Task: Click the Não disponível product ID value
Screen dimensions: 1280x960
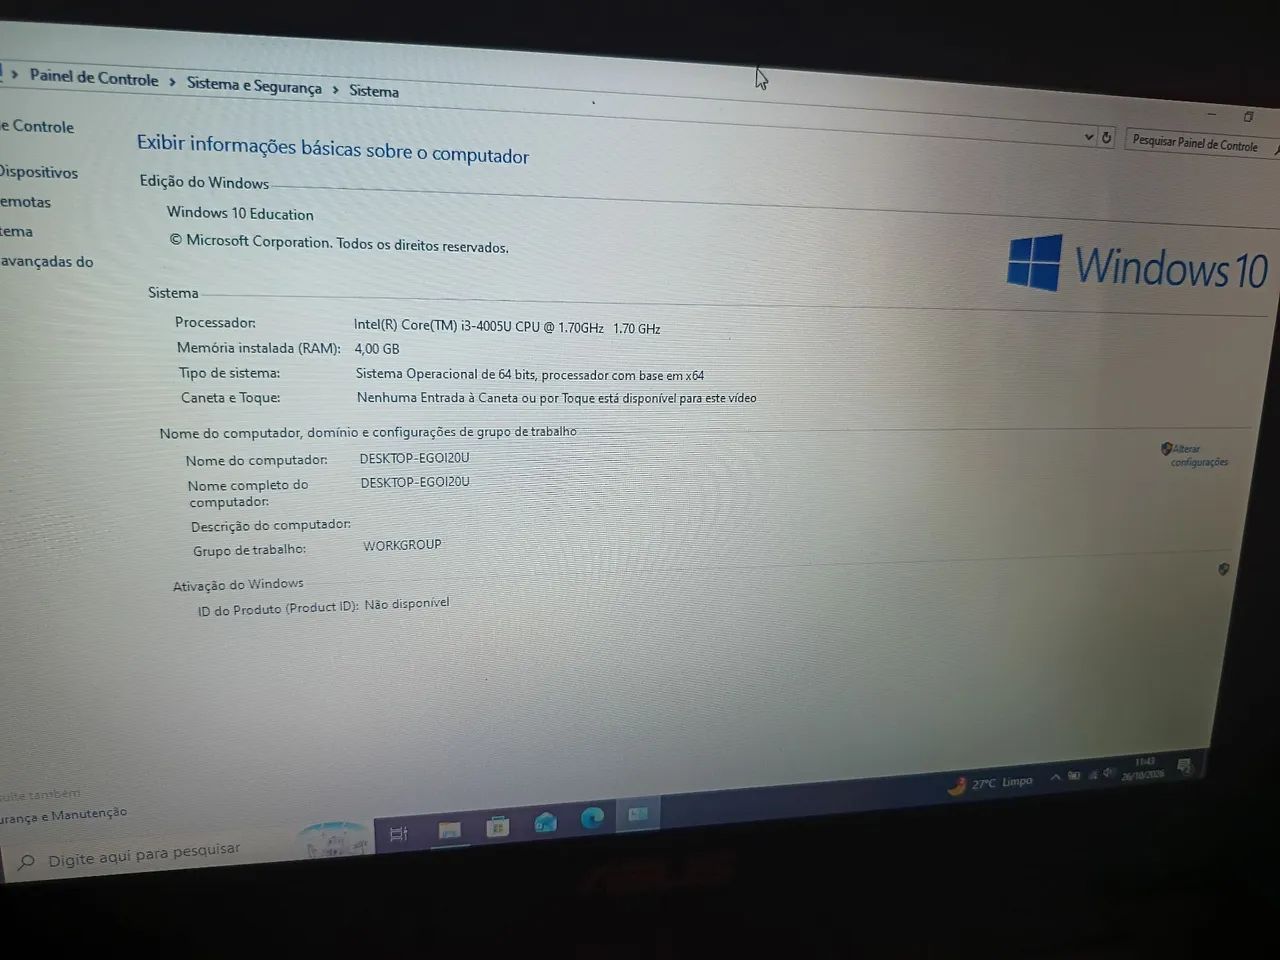Action: pos(407,604)
